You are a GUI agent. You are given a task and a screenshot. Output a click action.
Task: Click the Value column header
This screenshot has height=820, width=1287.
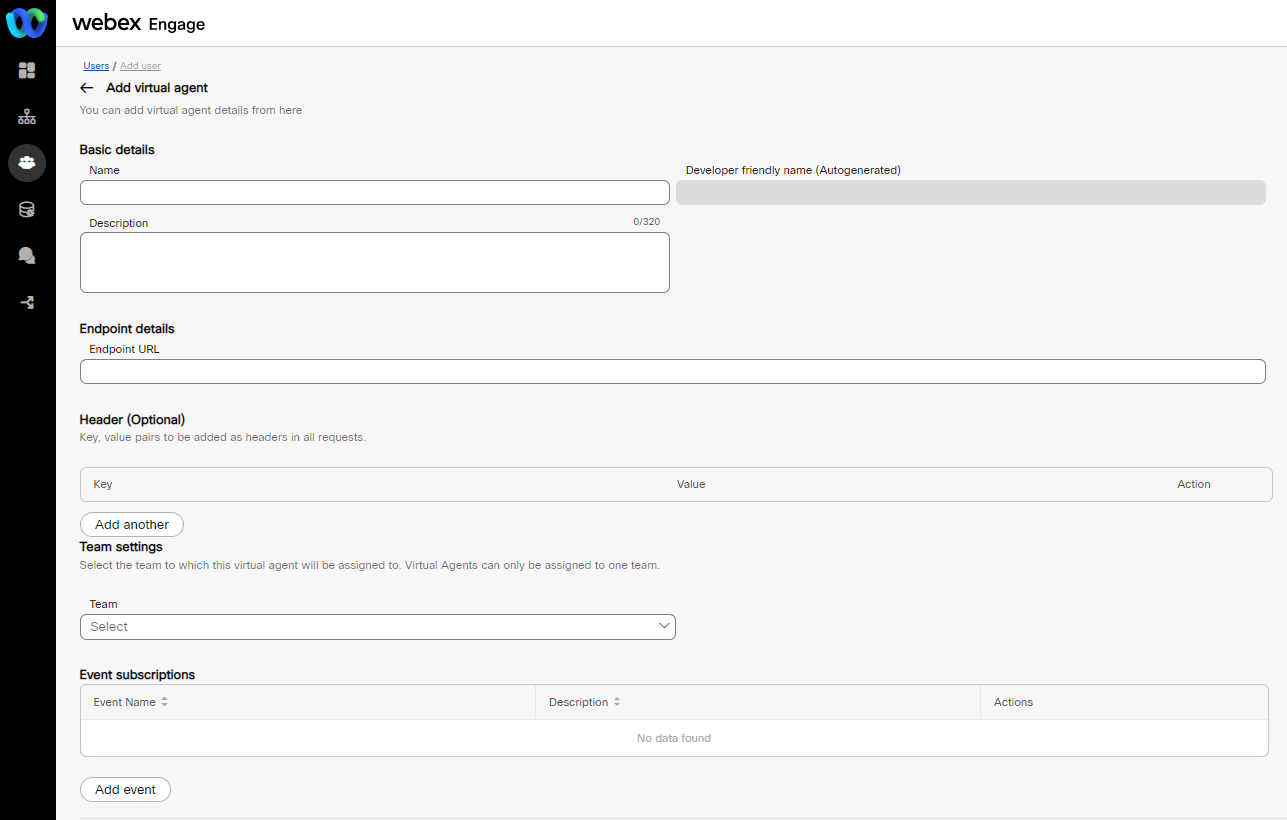coord(691,484)
